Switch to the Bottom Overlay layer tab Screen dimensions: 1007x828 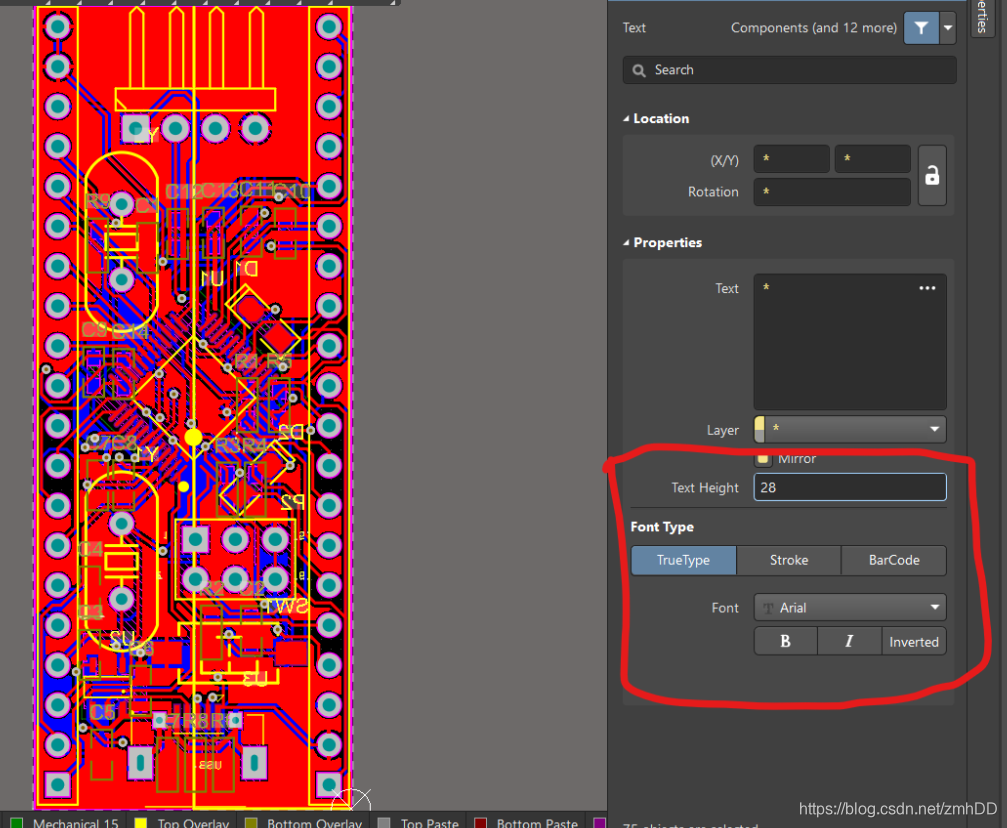[314, 823]
